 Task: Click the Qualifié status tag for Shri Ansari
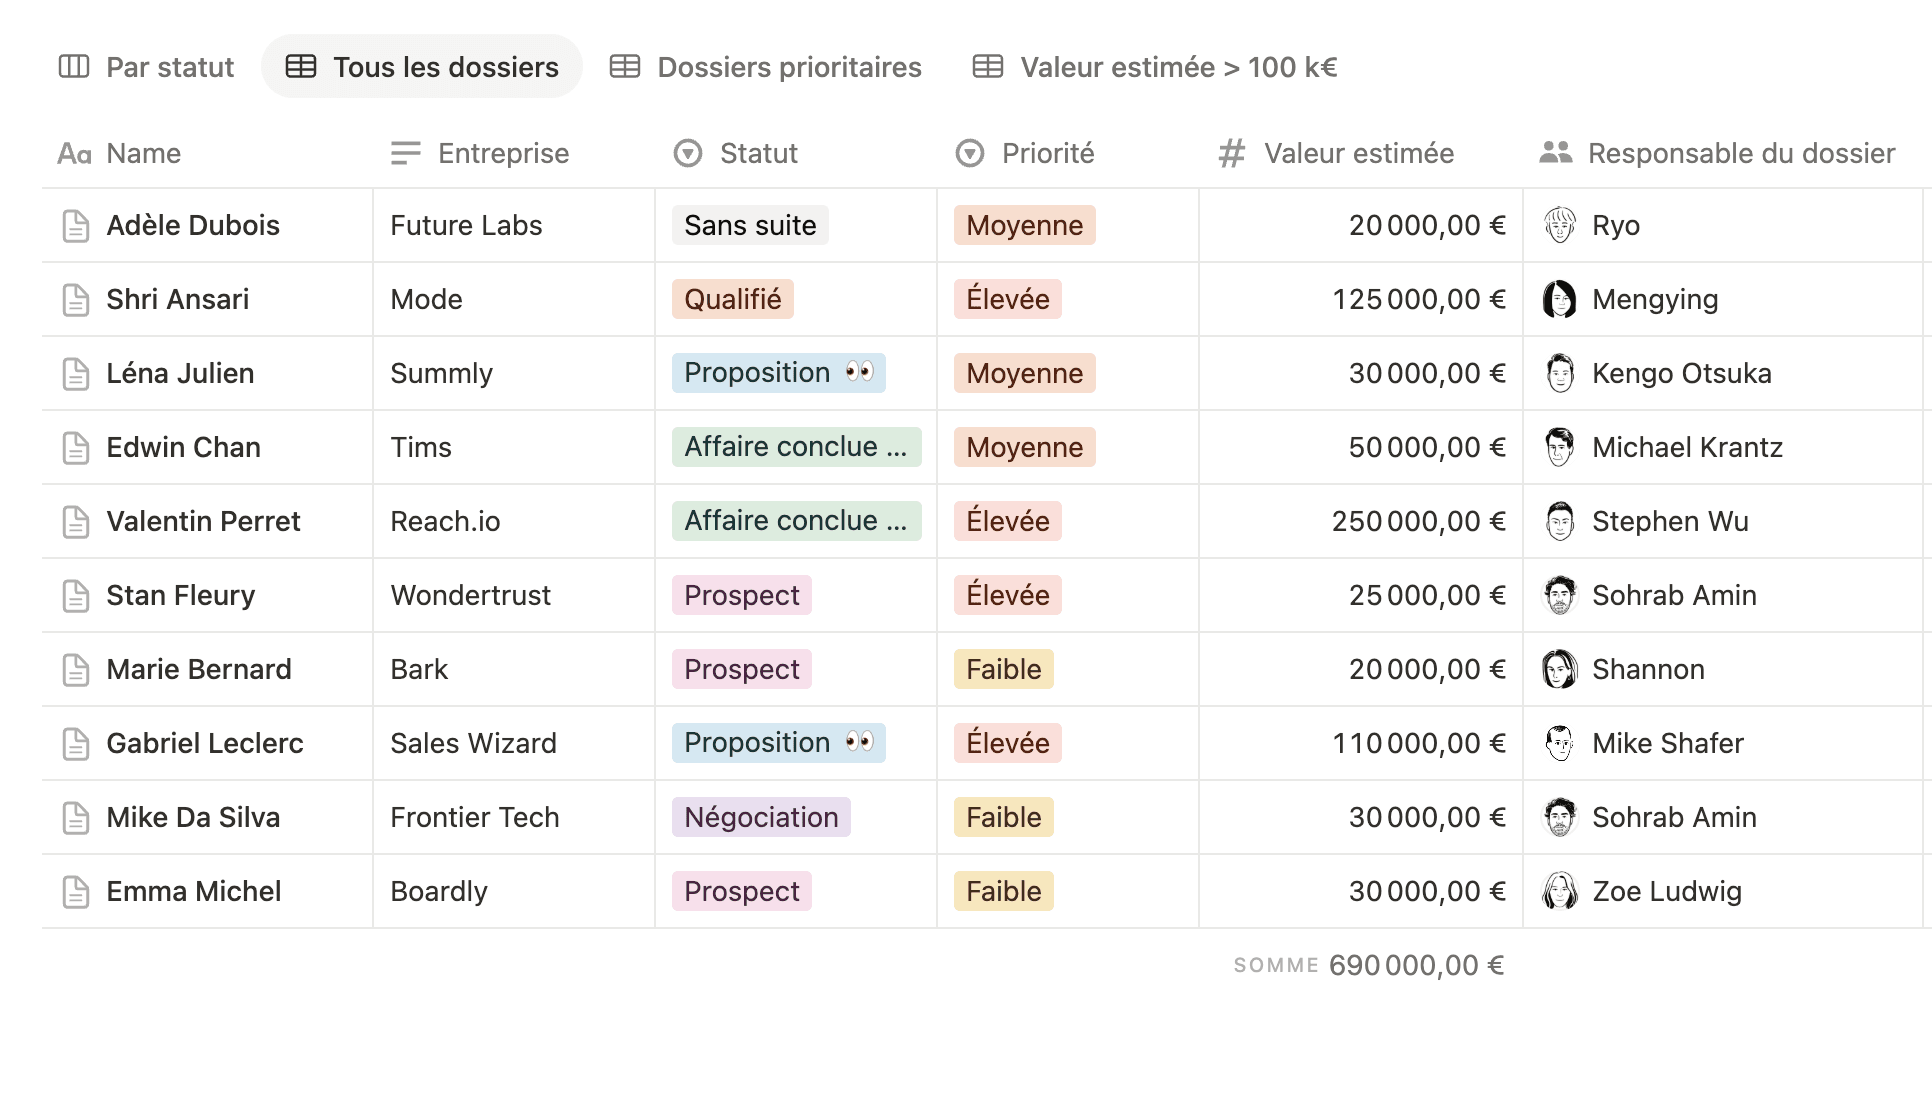[732, 300]
